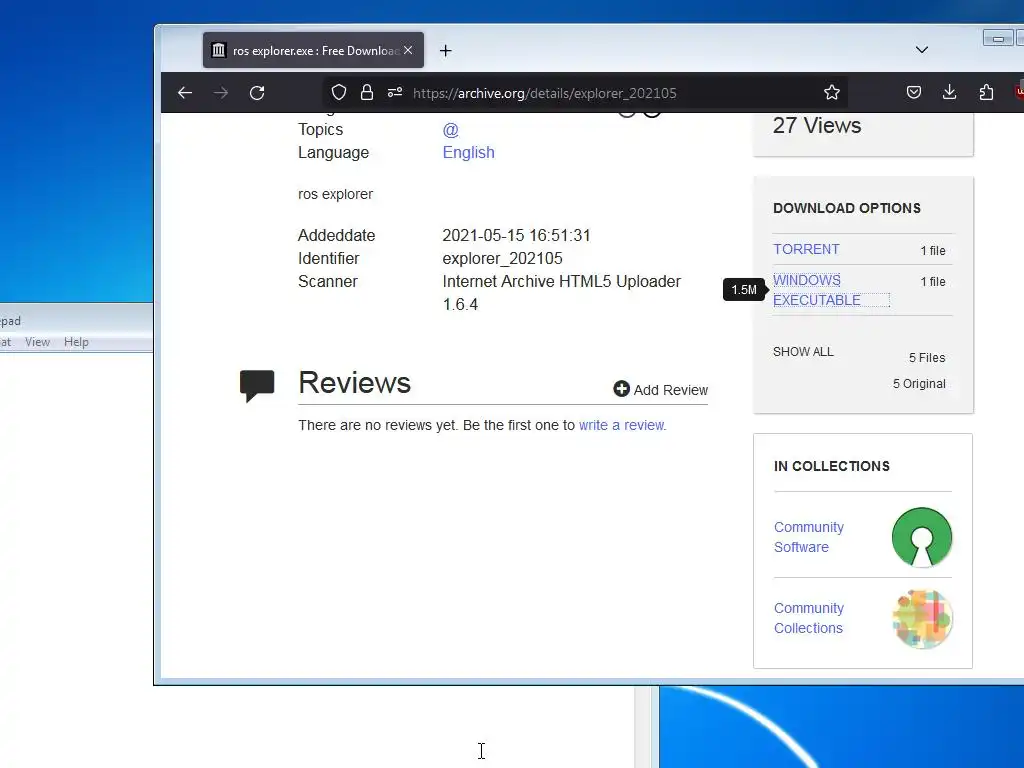Click the forward navigation arrow
Image resolution: width=1024 pixels, height=768 pixels.
tap(221, 93)
